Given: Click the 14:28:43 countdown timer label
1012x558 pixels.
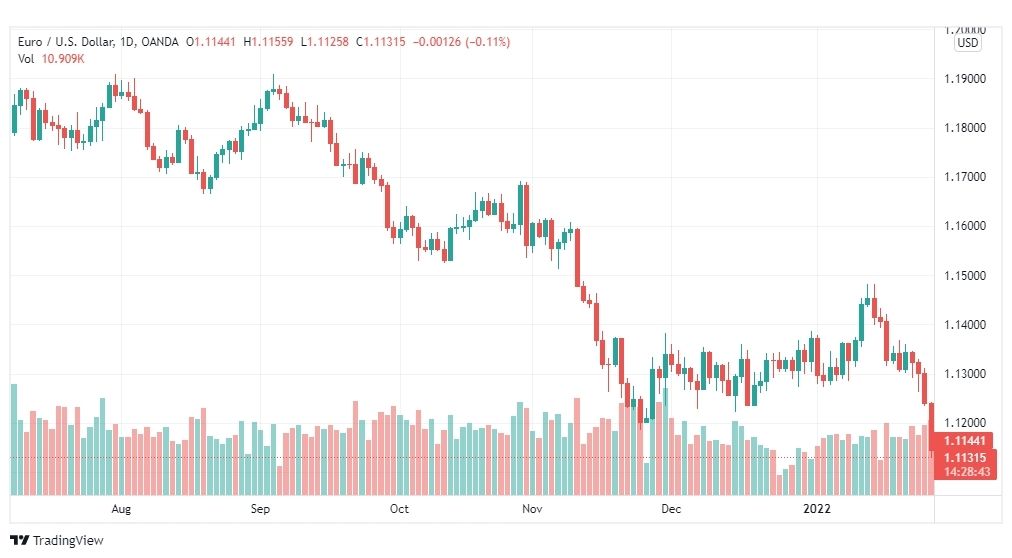Looking at the screenshot, I should (966, 472).
